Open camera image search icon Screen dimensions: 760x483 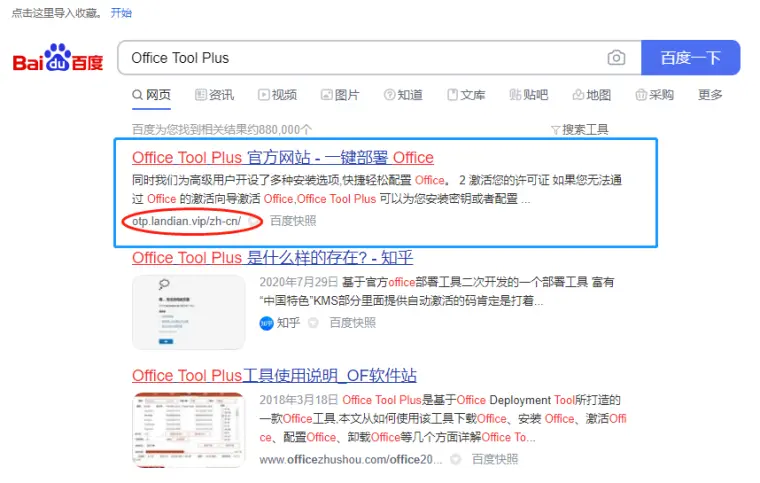616,58
